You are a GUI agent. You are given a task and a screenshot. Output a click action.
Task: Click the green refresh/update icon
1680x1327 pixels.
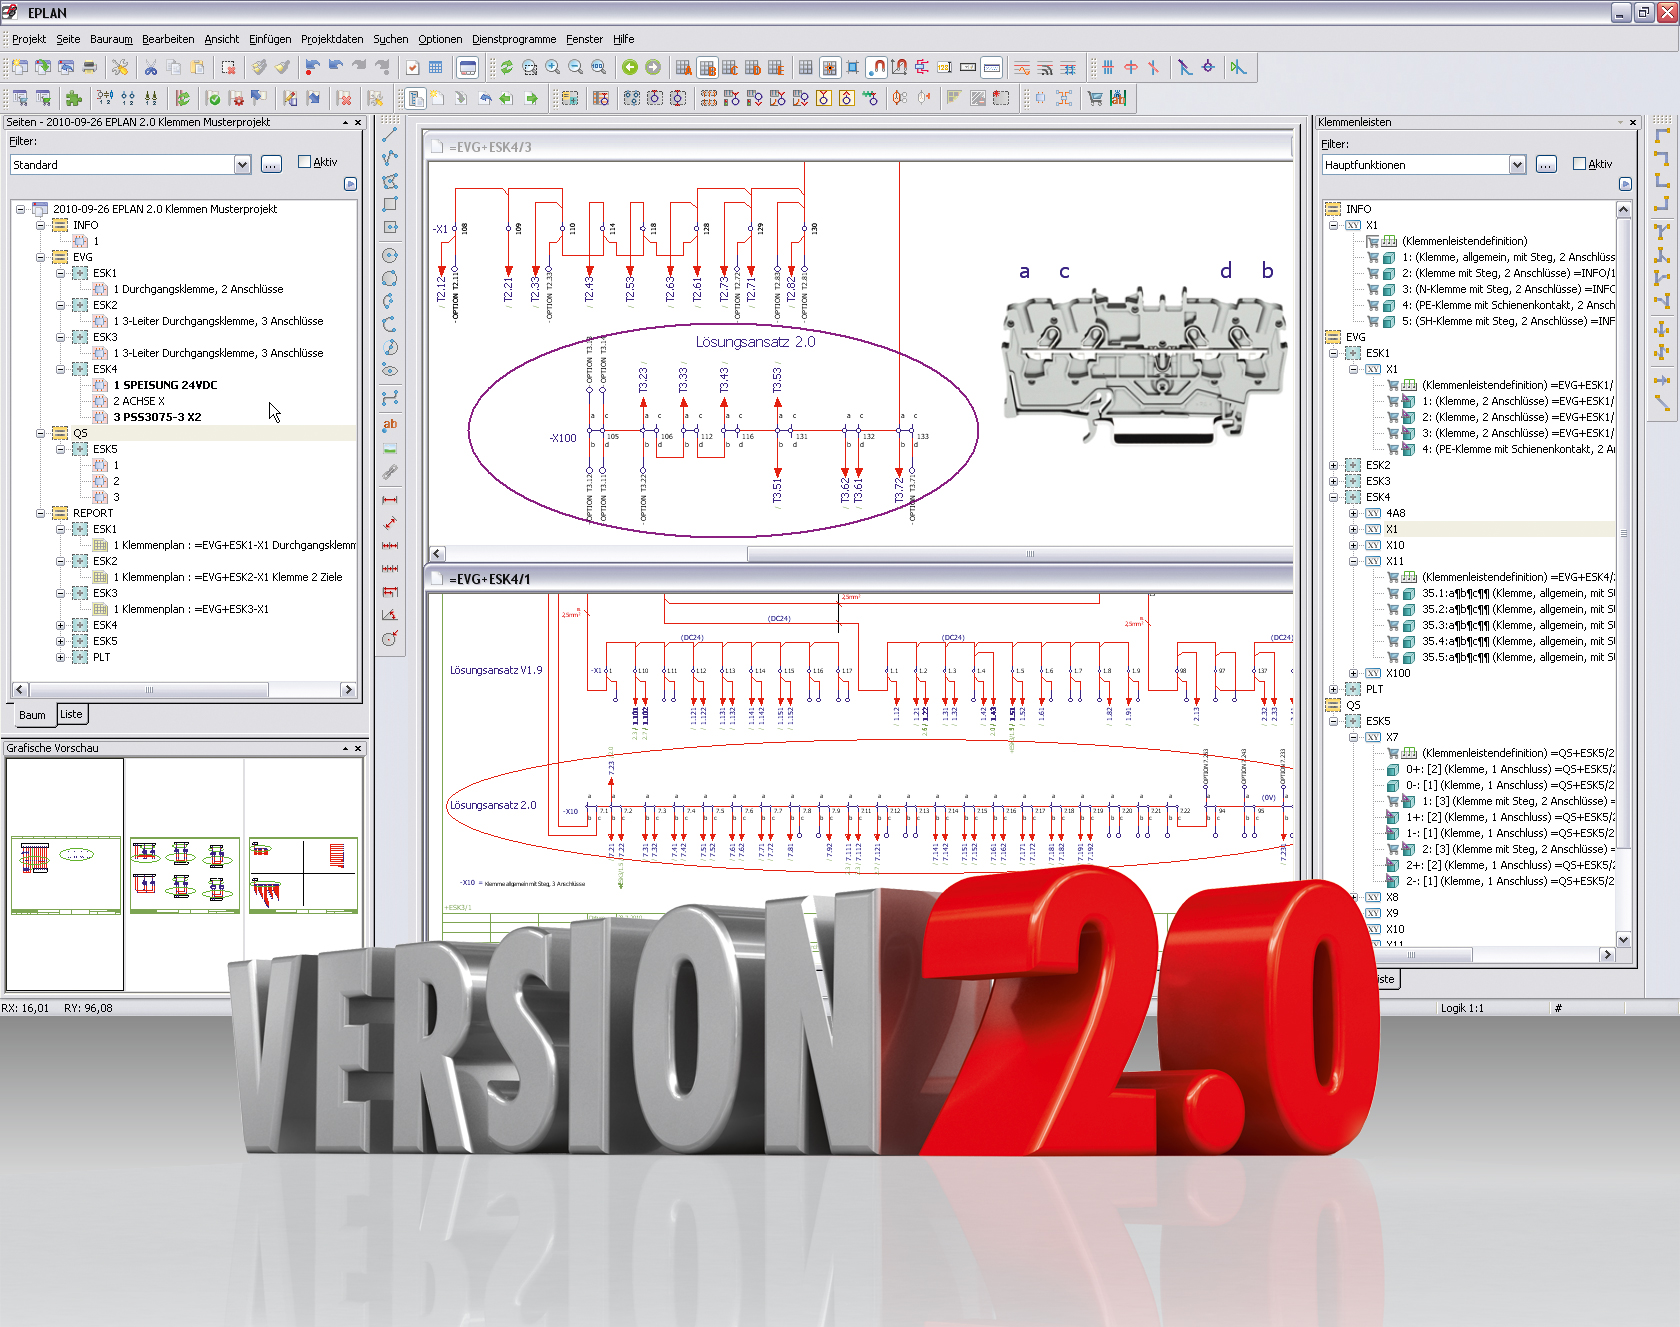(x=507, y=67)
